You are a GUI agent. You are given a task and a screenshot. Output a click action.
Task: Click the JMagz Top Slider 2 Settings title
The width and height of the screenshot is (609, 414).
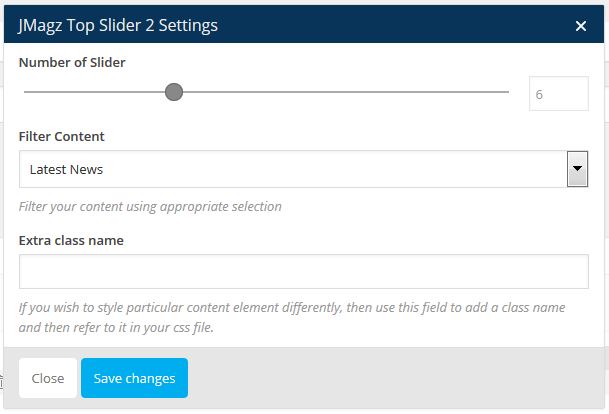point(118,24)
